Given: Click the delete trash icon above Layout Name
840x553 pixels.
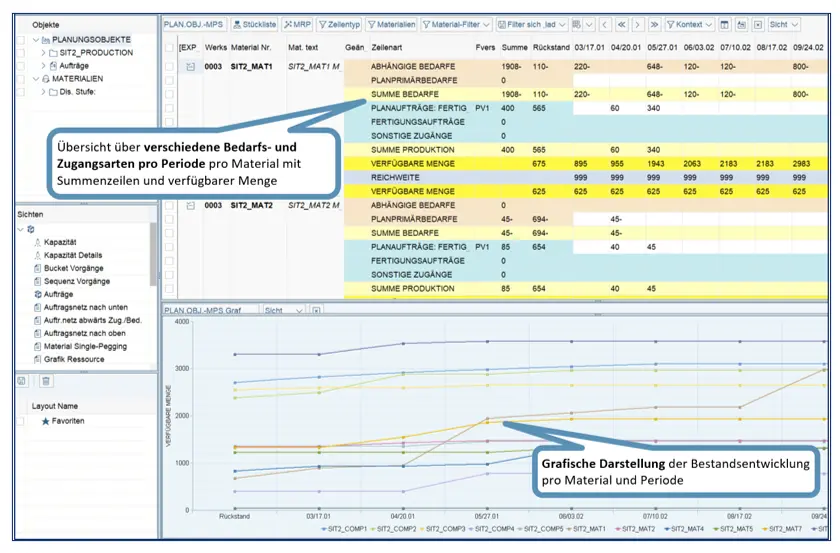Looking at the screenshot, I should click(x=46, y=381).
